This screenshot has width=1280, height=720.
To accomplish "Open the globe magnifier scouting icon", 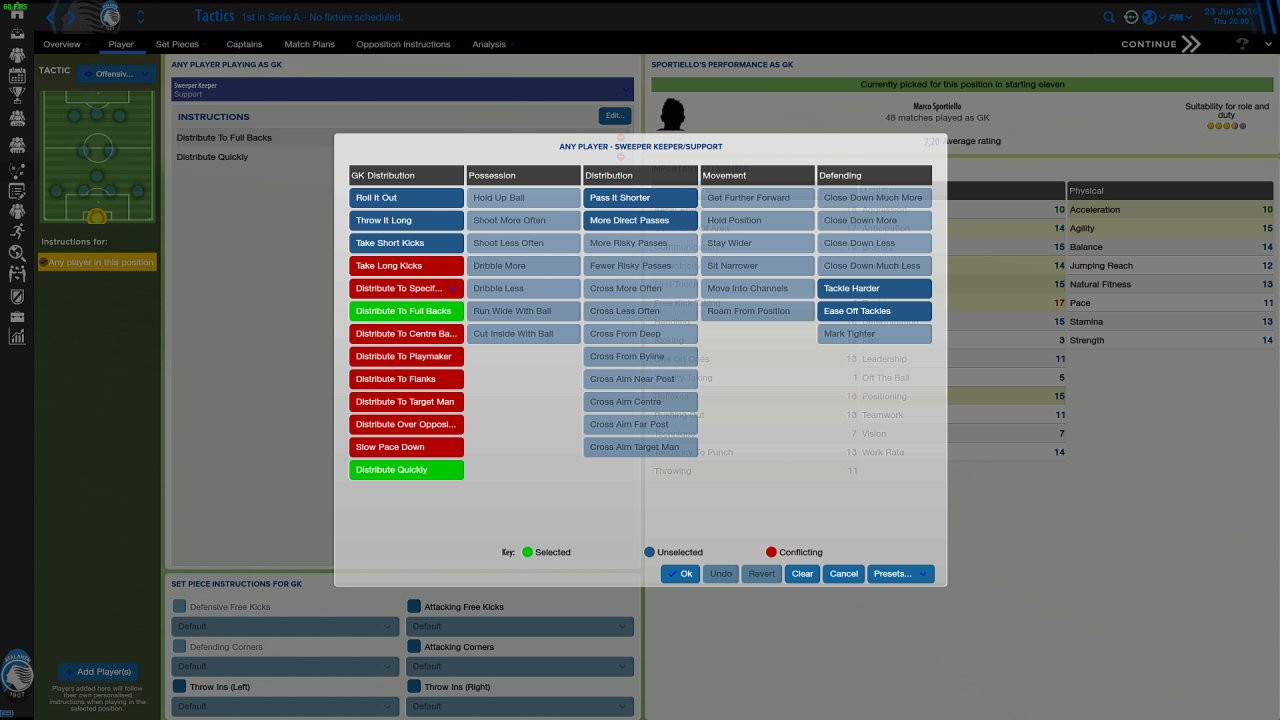I will coord(17,253).
